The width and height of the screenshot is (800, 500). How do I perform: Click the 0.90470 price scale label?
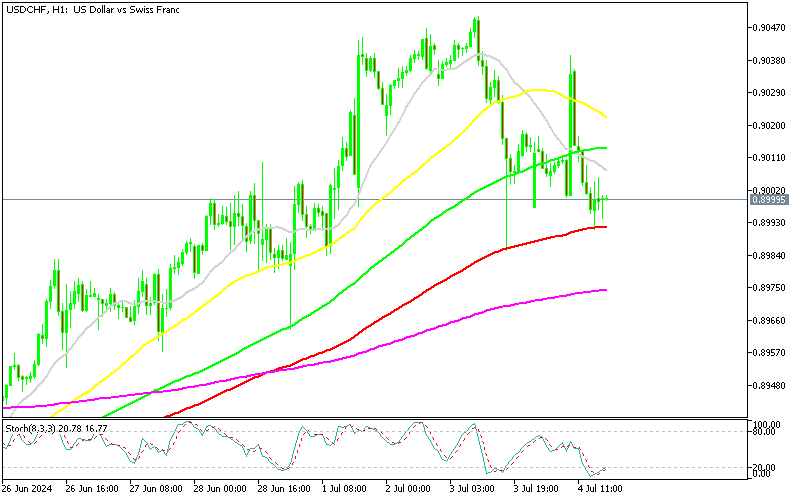[769, 28]
